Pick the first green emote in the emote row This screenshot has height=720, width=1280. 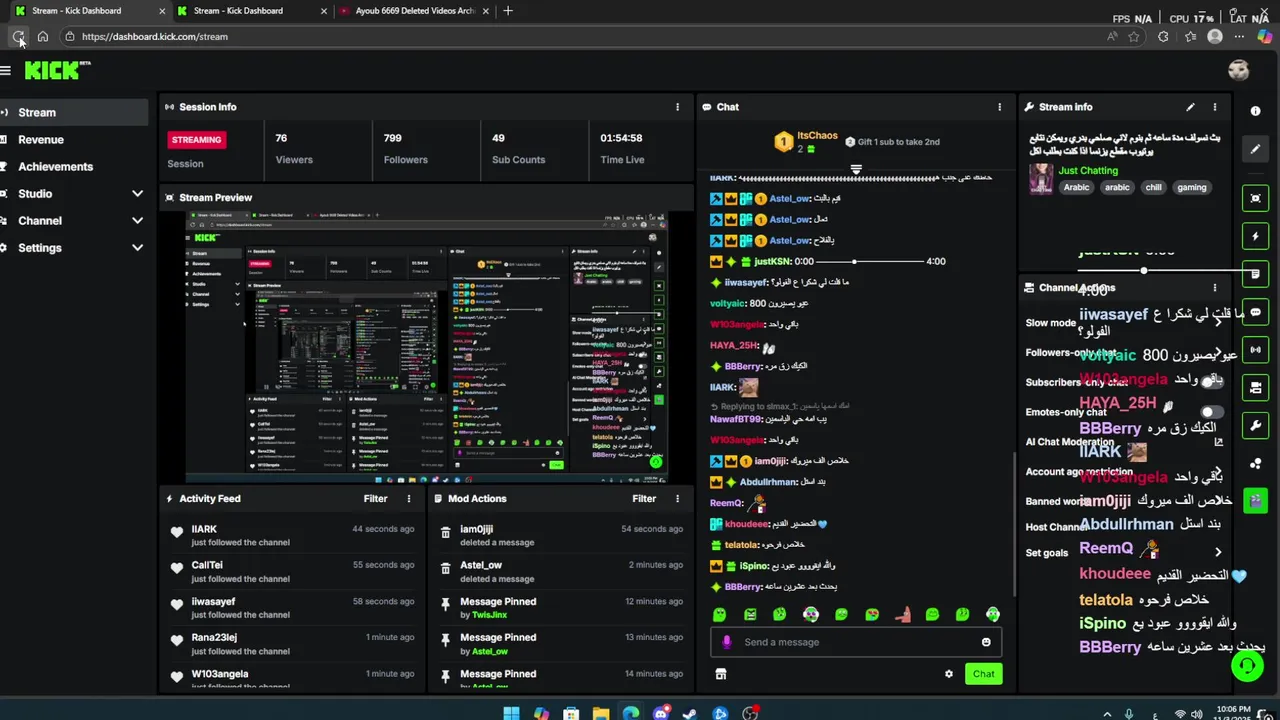pyautogui.click(x=719, y=614)
